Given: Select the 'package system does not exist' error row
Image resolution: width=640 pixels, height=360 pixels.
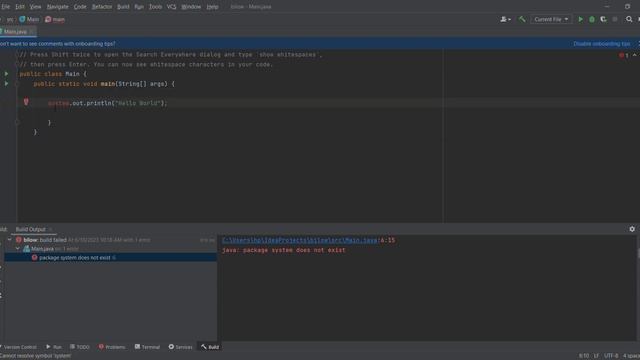Looking at the screenshot, I should pos(111,258).
